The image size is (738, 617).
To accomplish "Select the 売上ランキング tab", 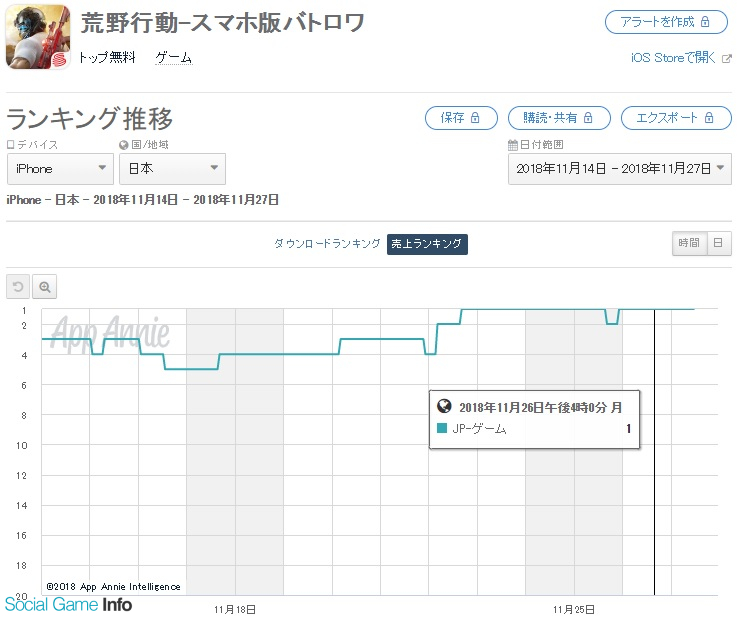I will 427,244.
